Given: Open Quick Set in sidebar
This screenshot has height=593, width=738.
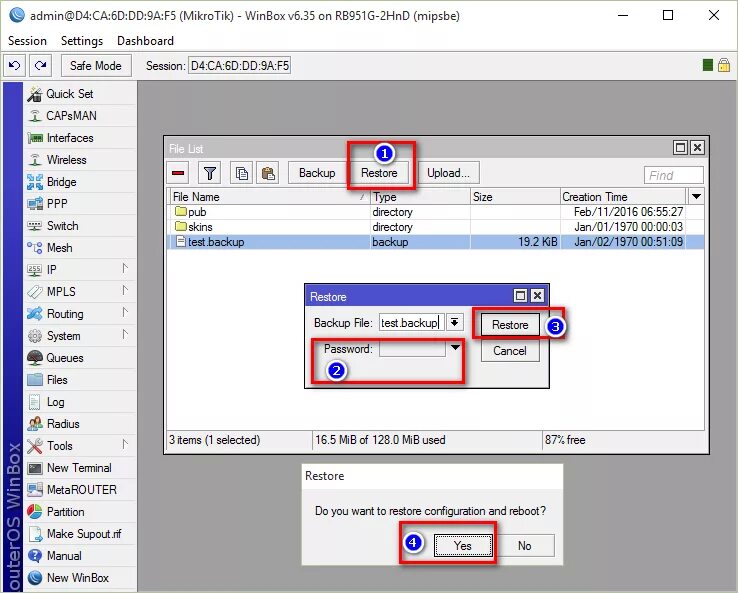Looking at the screenshot, I should point(80,94).
